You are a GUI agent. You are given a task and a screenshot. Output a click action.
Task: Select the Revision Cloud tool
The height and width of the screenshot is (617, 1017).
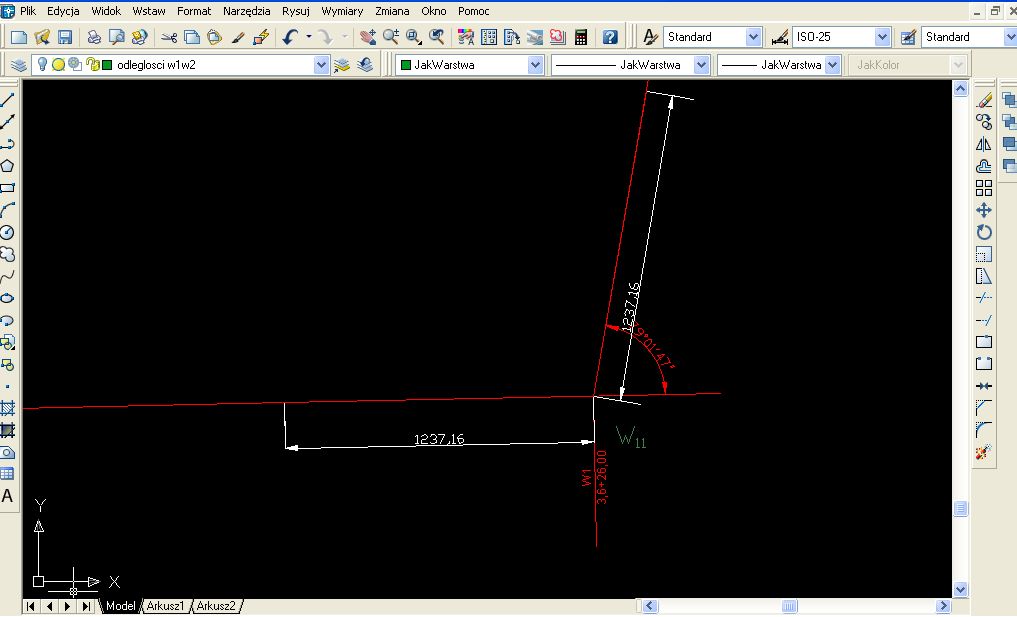point(7,254)
